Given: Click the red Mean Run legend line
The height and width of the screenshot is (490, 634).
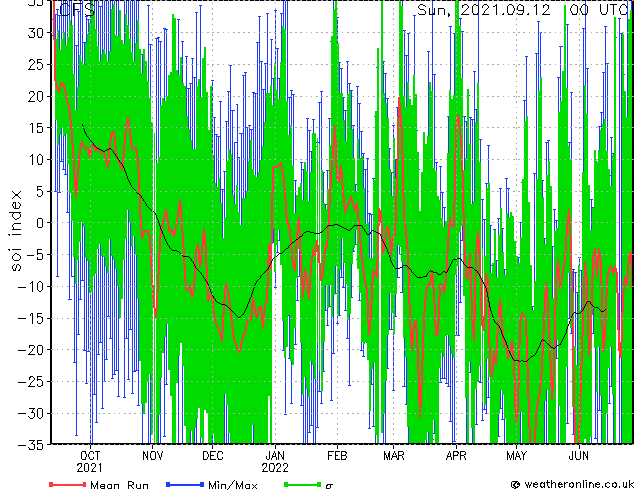Looking at the screenshot, I should point(68,484).
